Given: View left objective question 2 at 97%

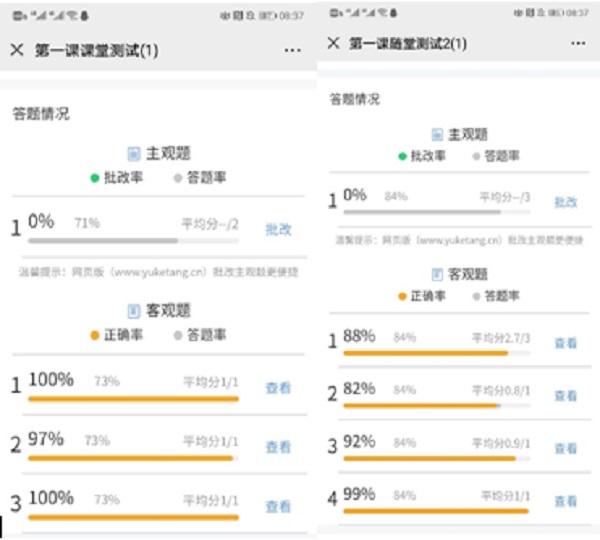Looking at the screenshot, I should coord(279,447).
